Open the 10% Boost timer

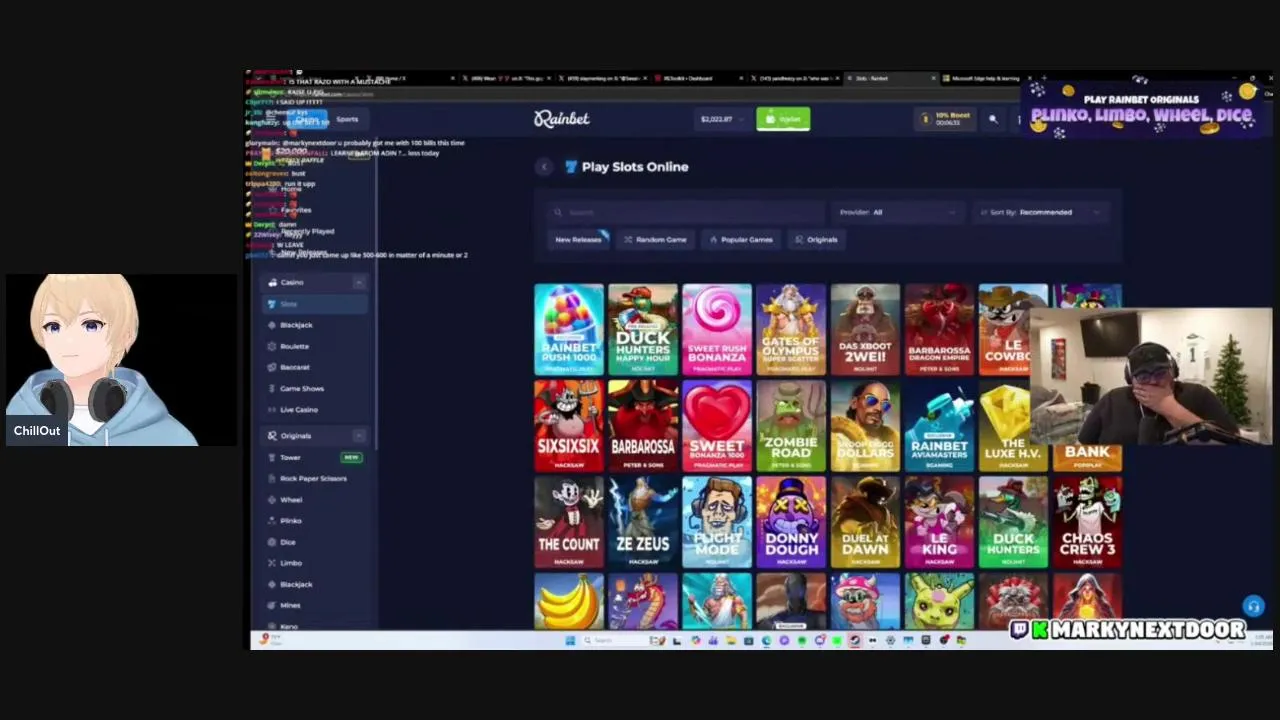pyautogui.click(x=947, y=119)
